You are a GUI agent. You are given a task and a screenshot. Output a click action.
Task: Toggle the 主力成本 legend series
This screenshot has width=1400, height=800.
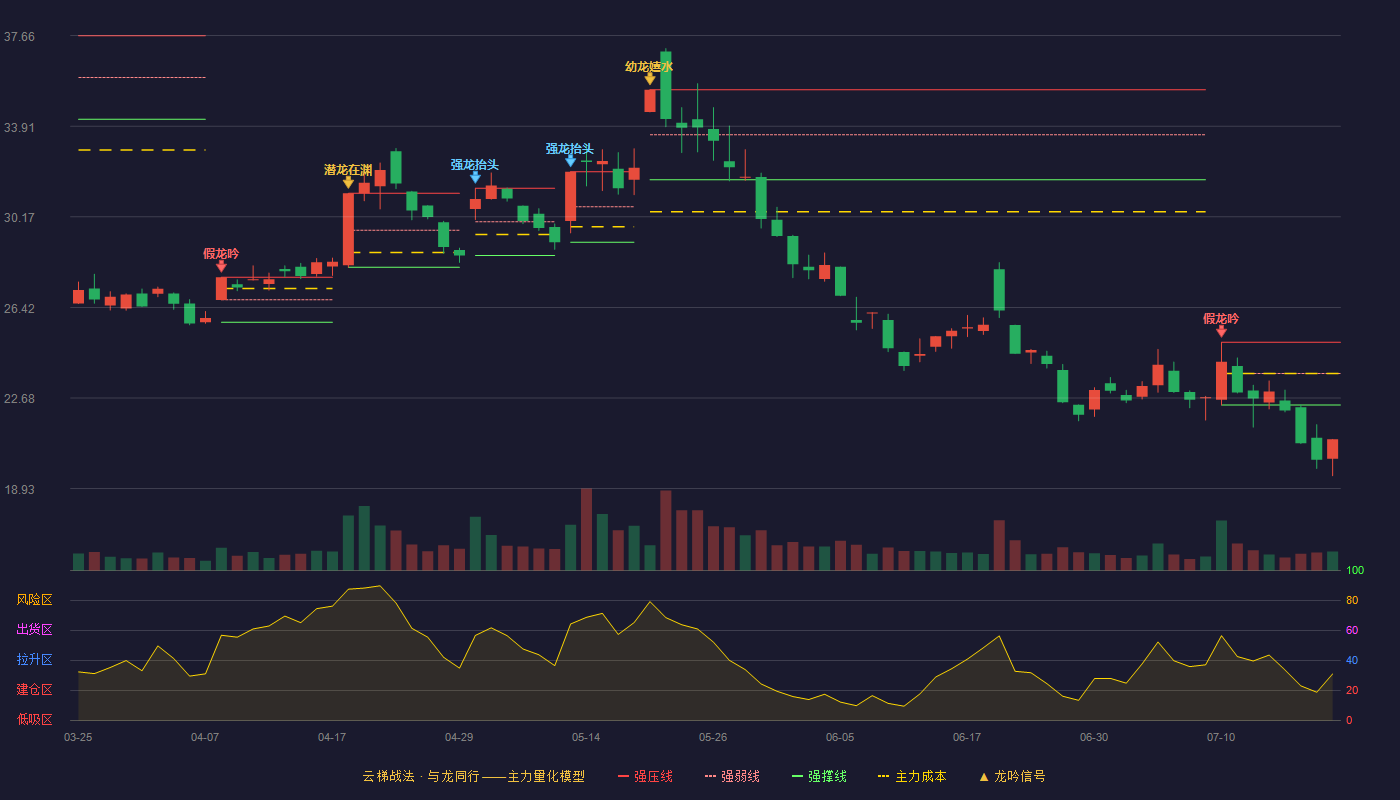[x=911, y=777]
